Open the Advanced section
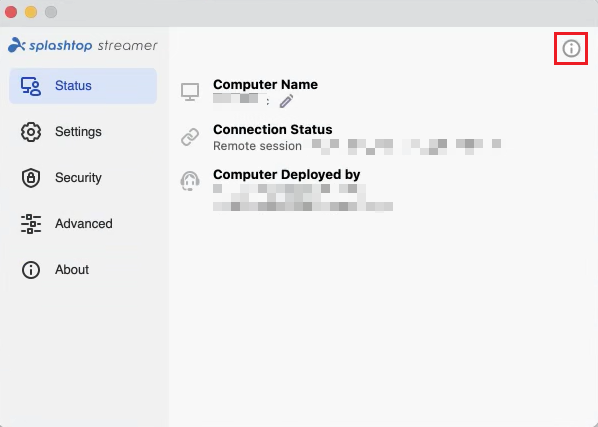Image resolution: width=598 pixels, height=427 pixels. tap(83, 224)
